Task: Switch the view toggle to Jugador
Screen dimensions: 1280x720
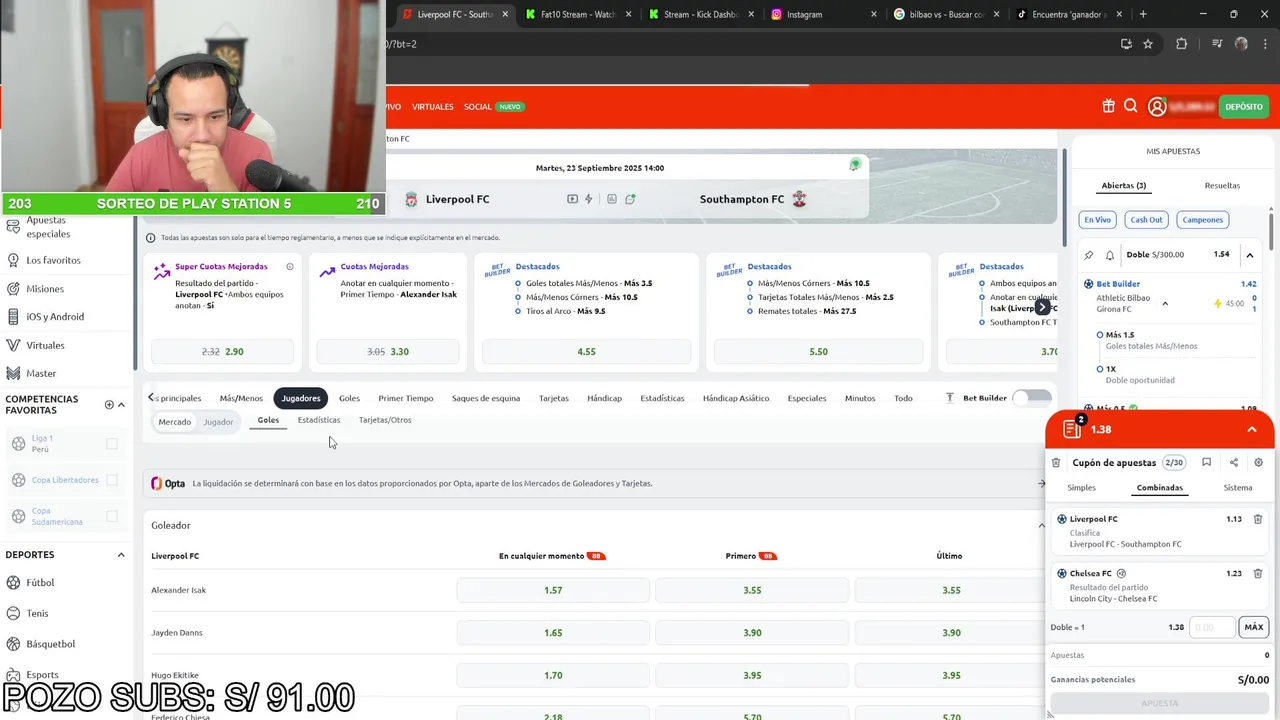Action: (218, 422)
